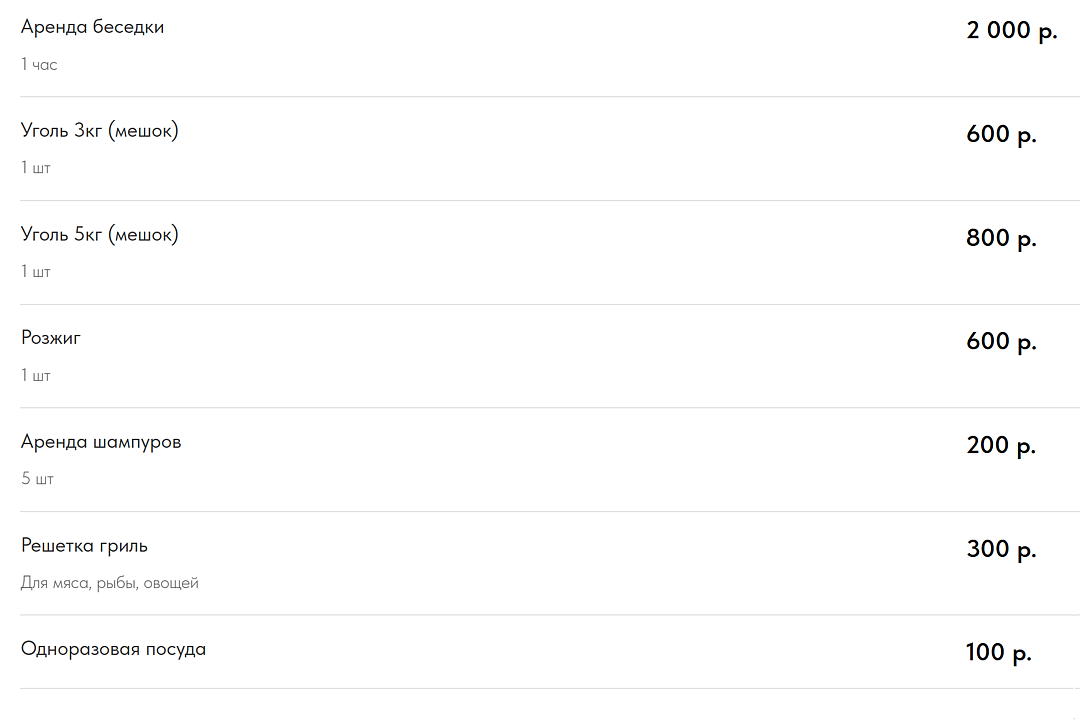Viewport: 1080px width, 720px height.
Task: Select the "1 час" subtitle text
Action: tap(39, 65)
